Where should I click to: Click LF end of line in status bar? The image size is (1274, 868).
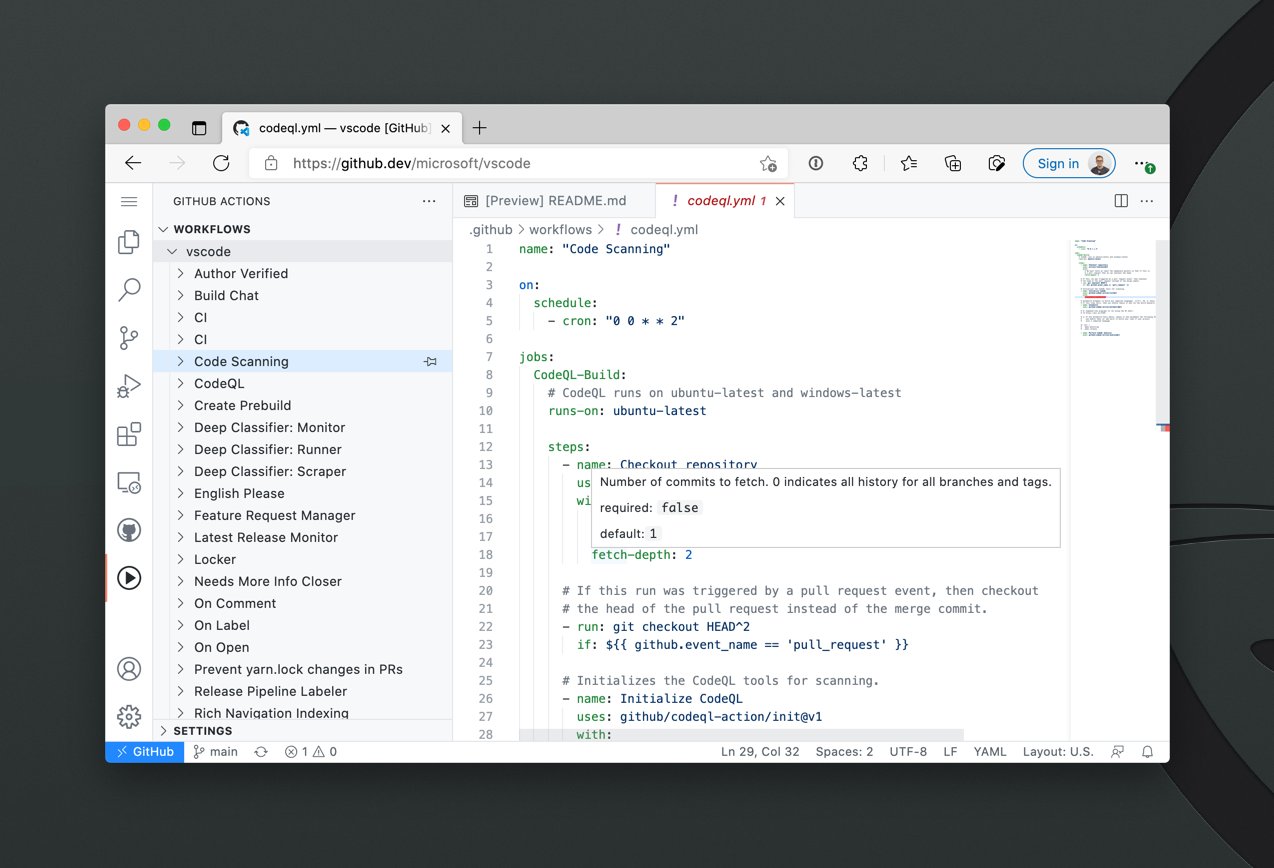click(950, 752)
